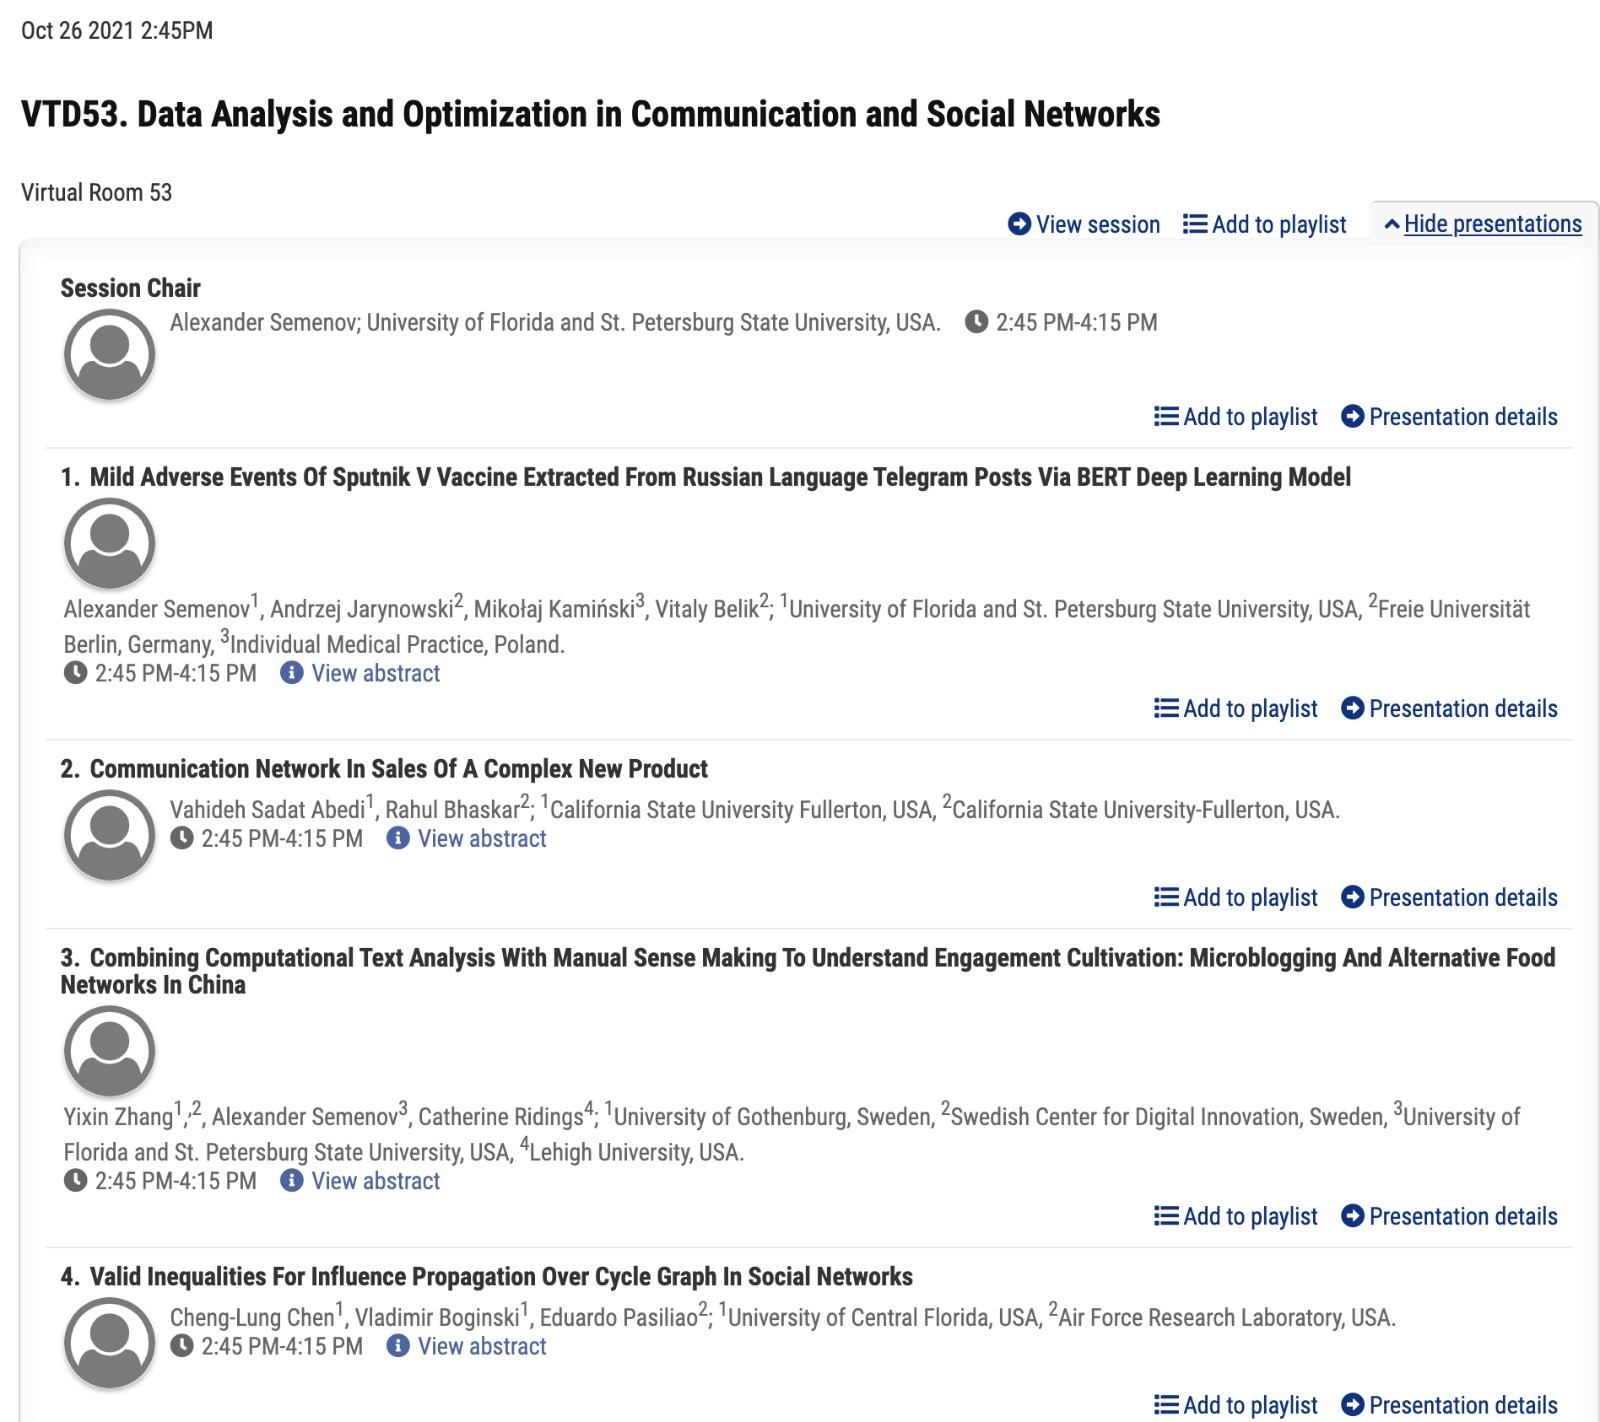Open Presentation details for Yixin Zhang's talk
The height and width of the screenshot is (1422, 1600).
[x=1449, y=1216]
